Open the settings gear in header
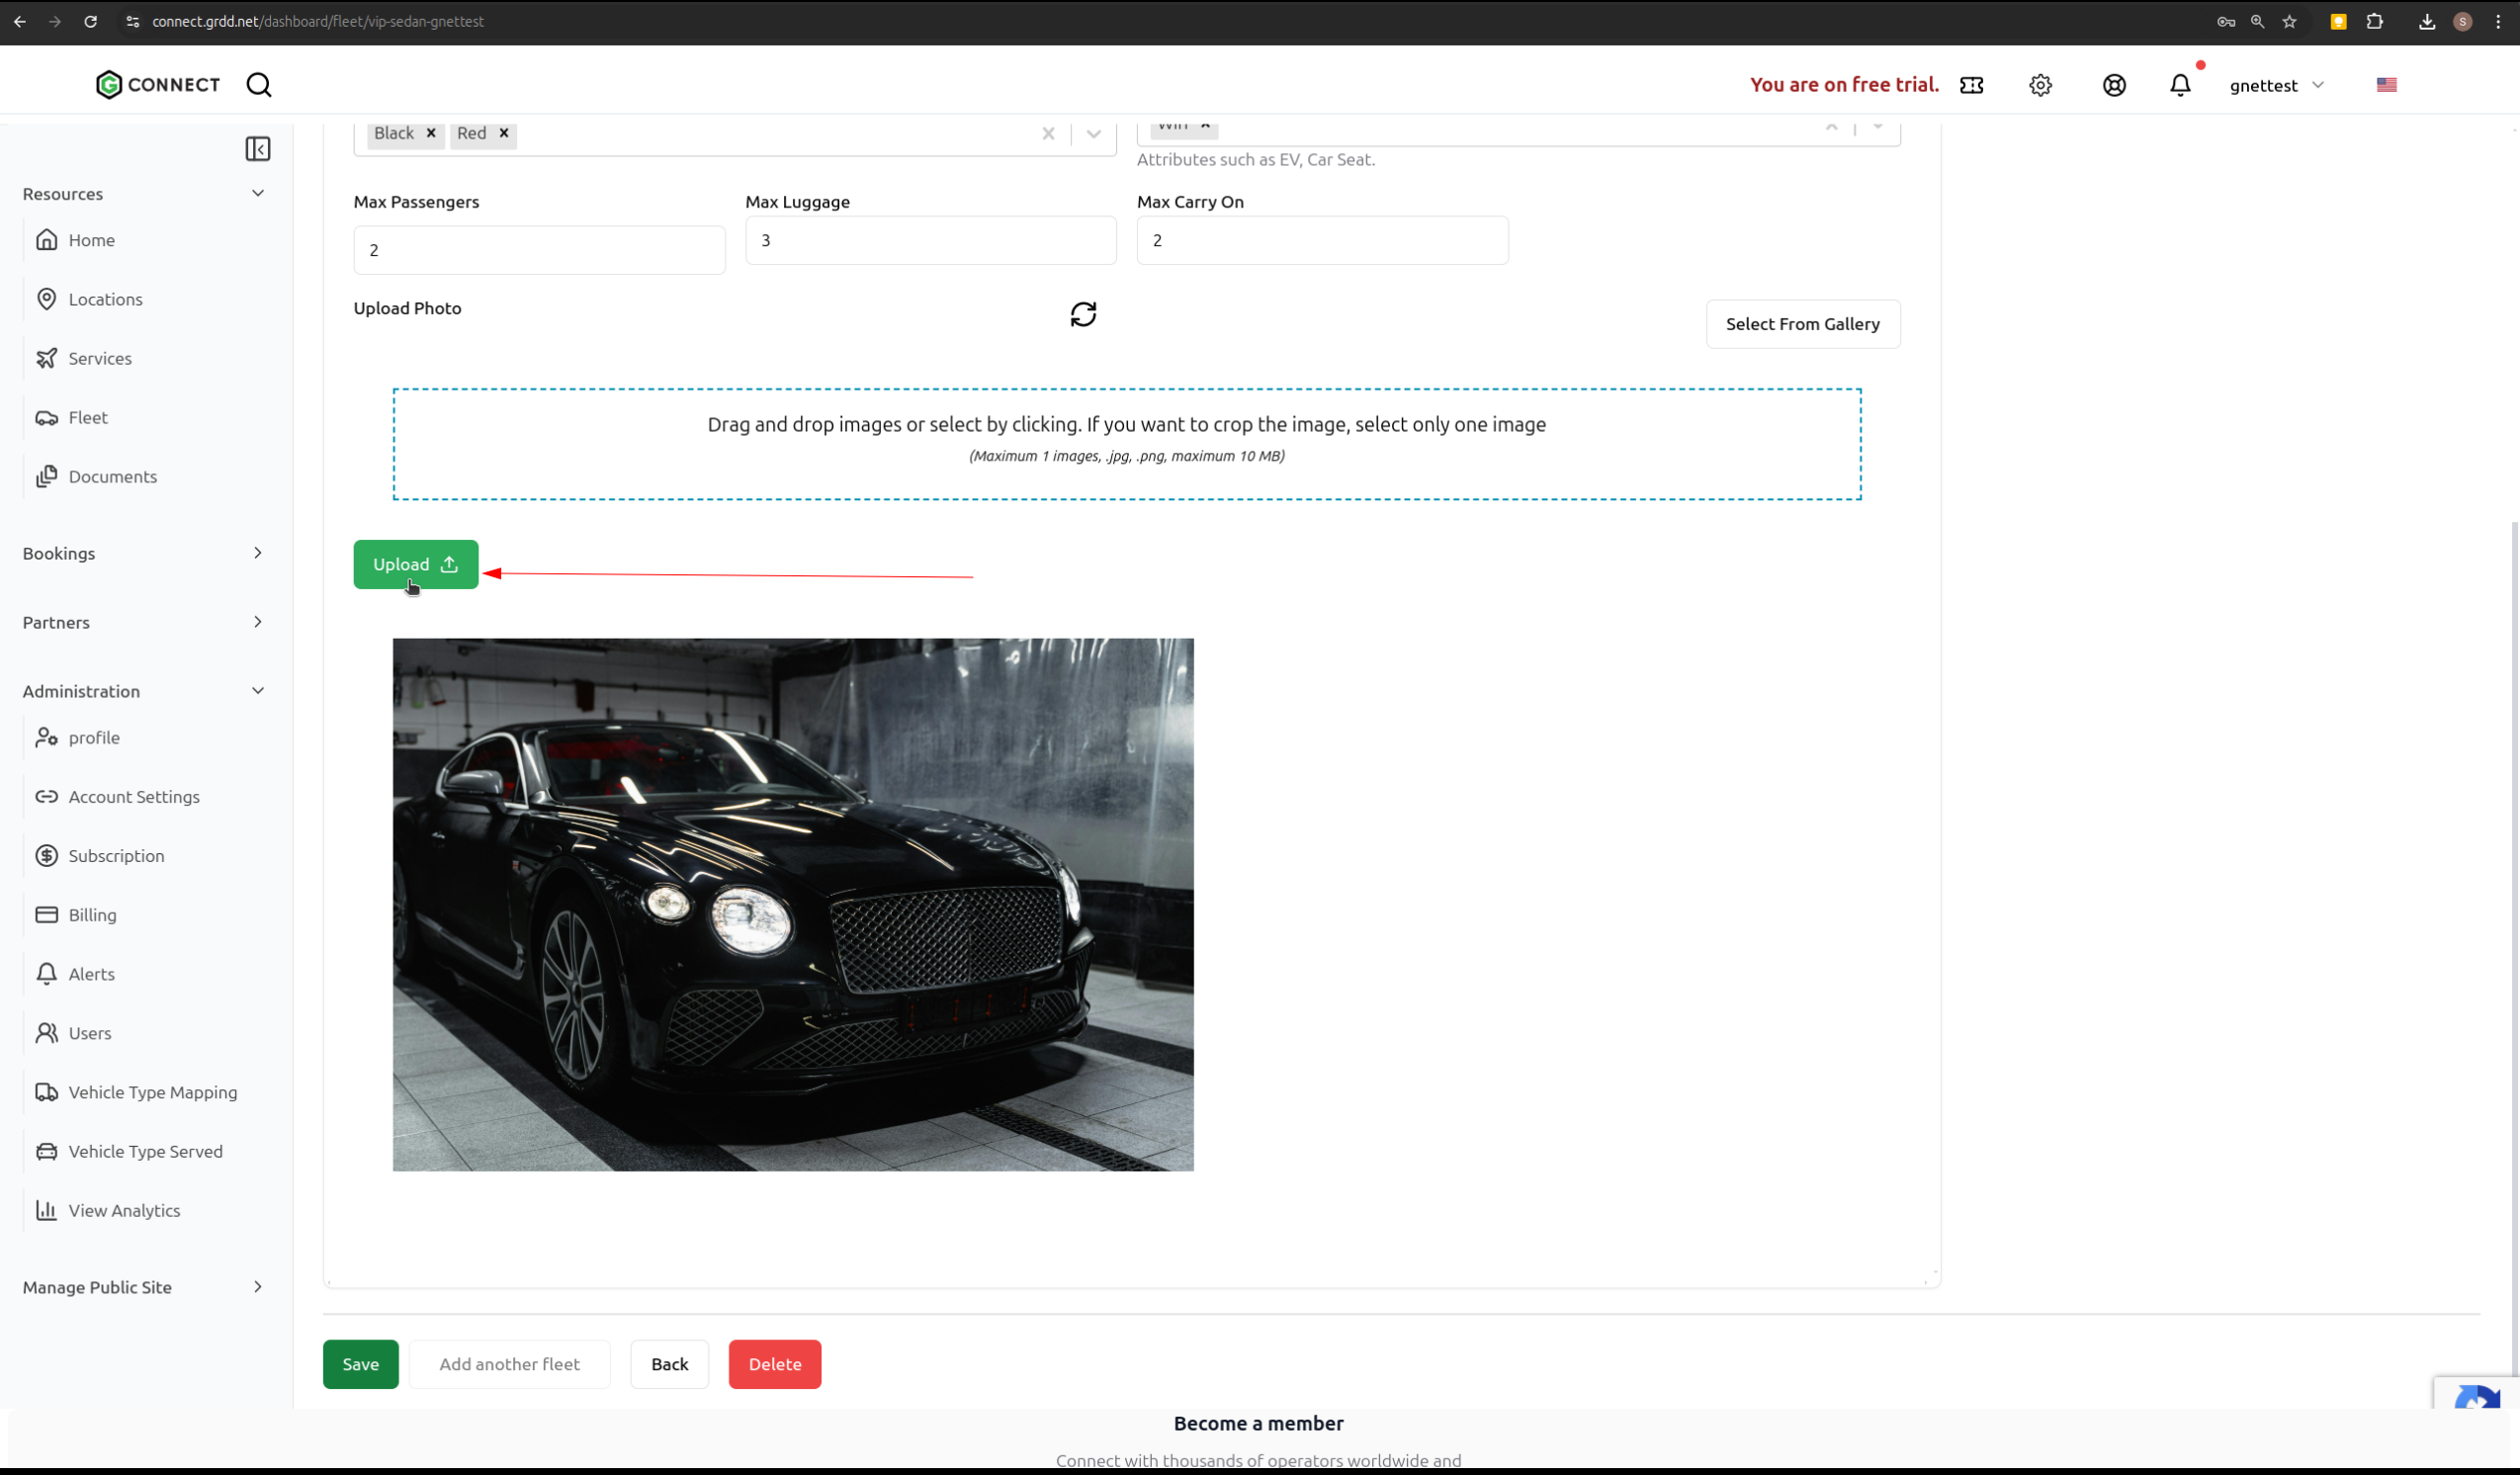 coord(2040,85)
